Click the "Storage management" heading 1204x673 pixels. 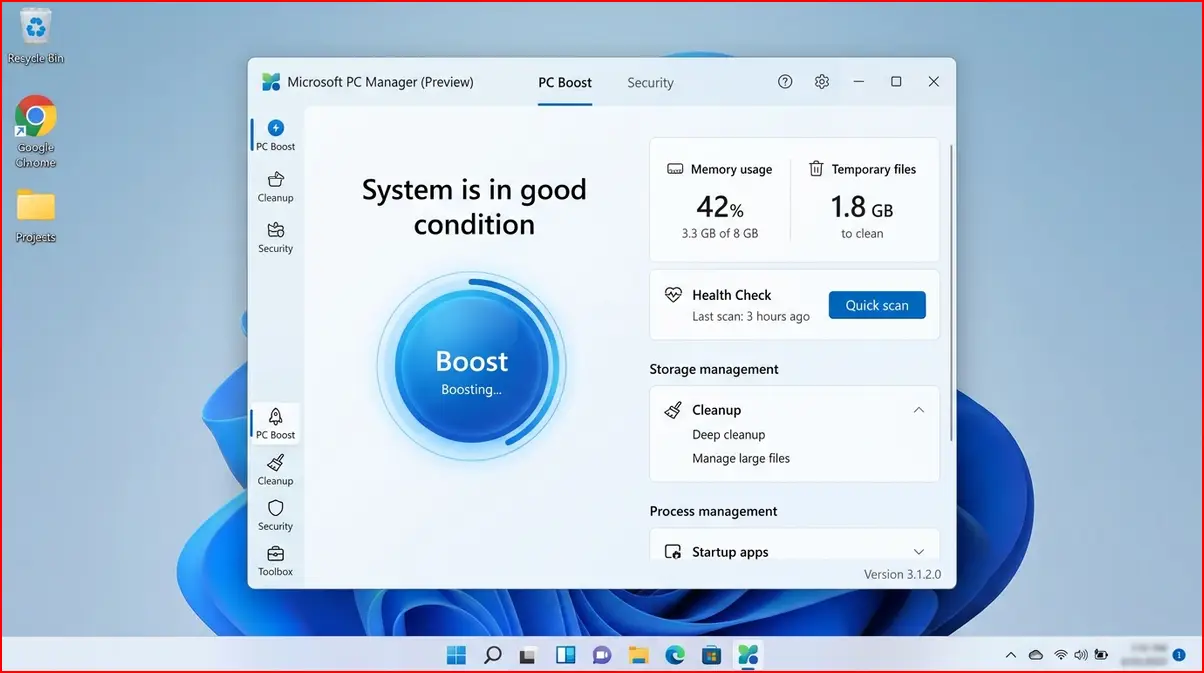tap(714, 369)
